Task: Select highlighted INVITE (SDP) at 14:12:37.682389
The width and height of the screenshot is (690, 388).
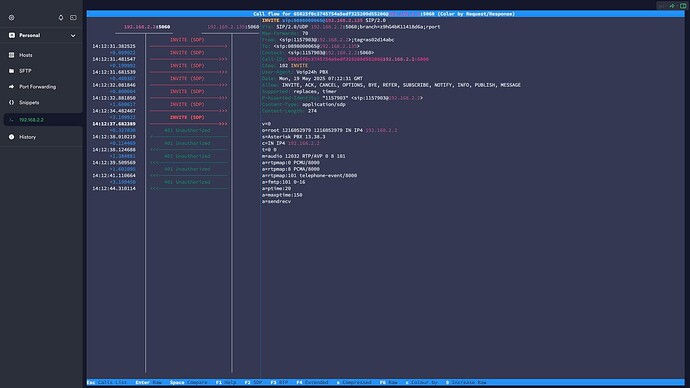Action: [x=187, y=117]
